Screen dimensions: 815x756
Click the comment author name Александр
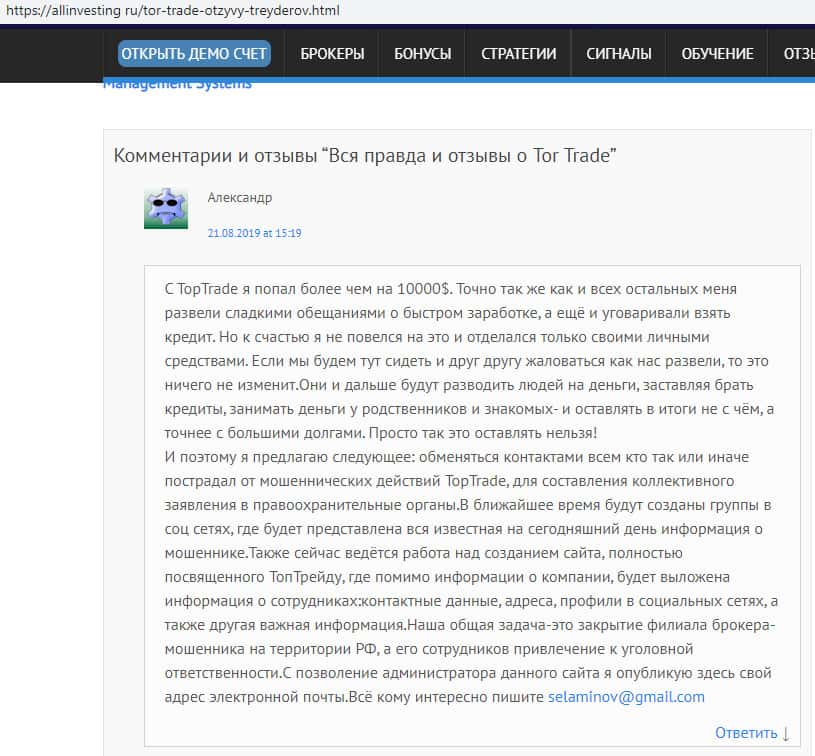click(x=240, y=198)
